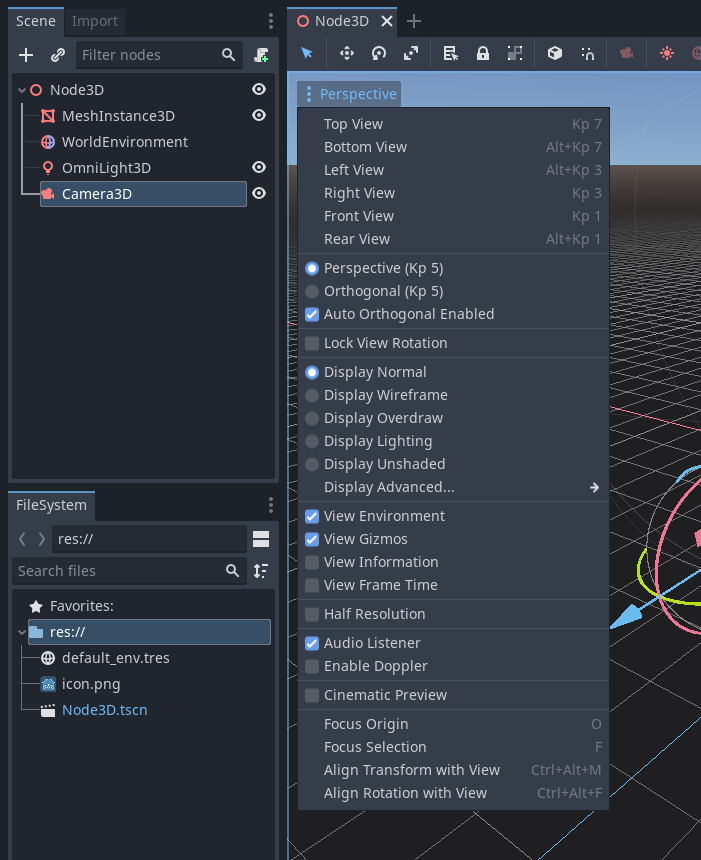Screen dimensions: 701x860
Task: Click the sun preview toolbar icon
Action: click(x=667, y=53)
